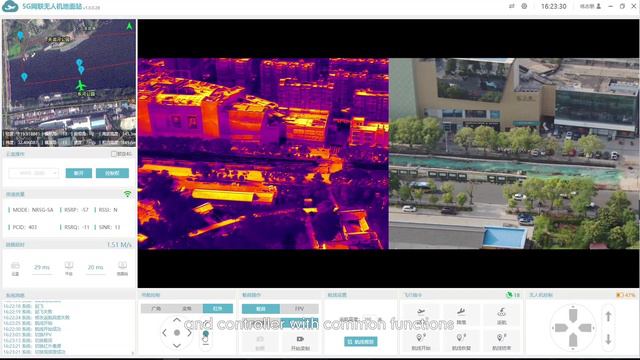
Task: Open the settings gear in title bar
Action: tap(524, 6)
